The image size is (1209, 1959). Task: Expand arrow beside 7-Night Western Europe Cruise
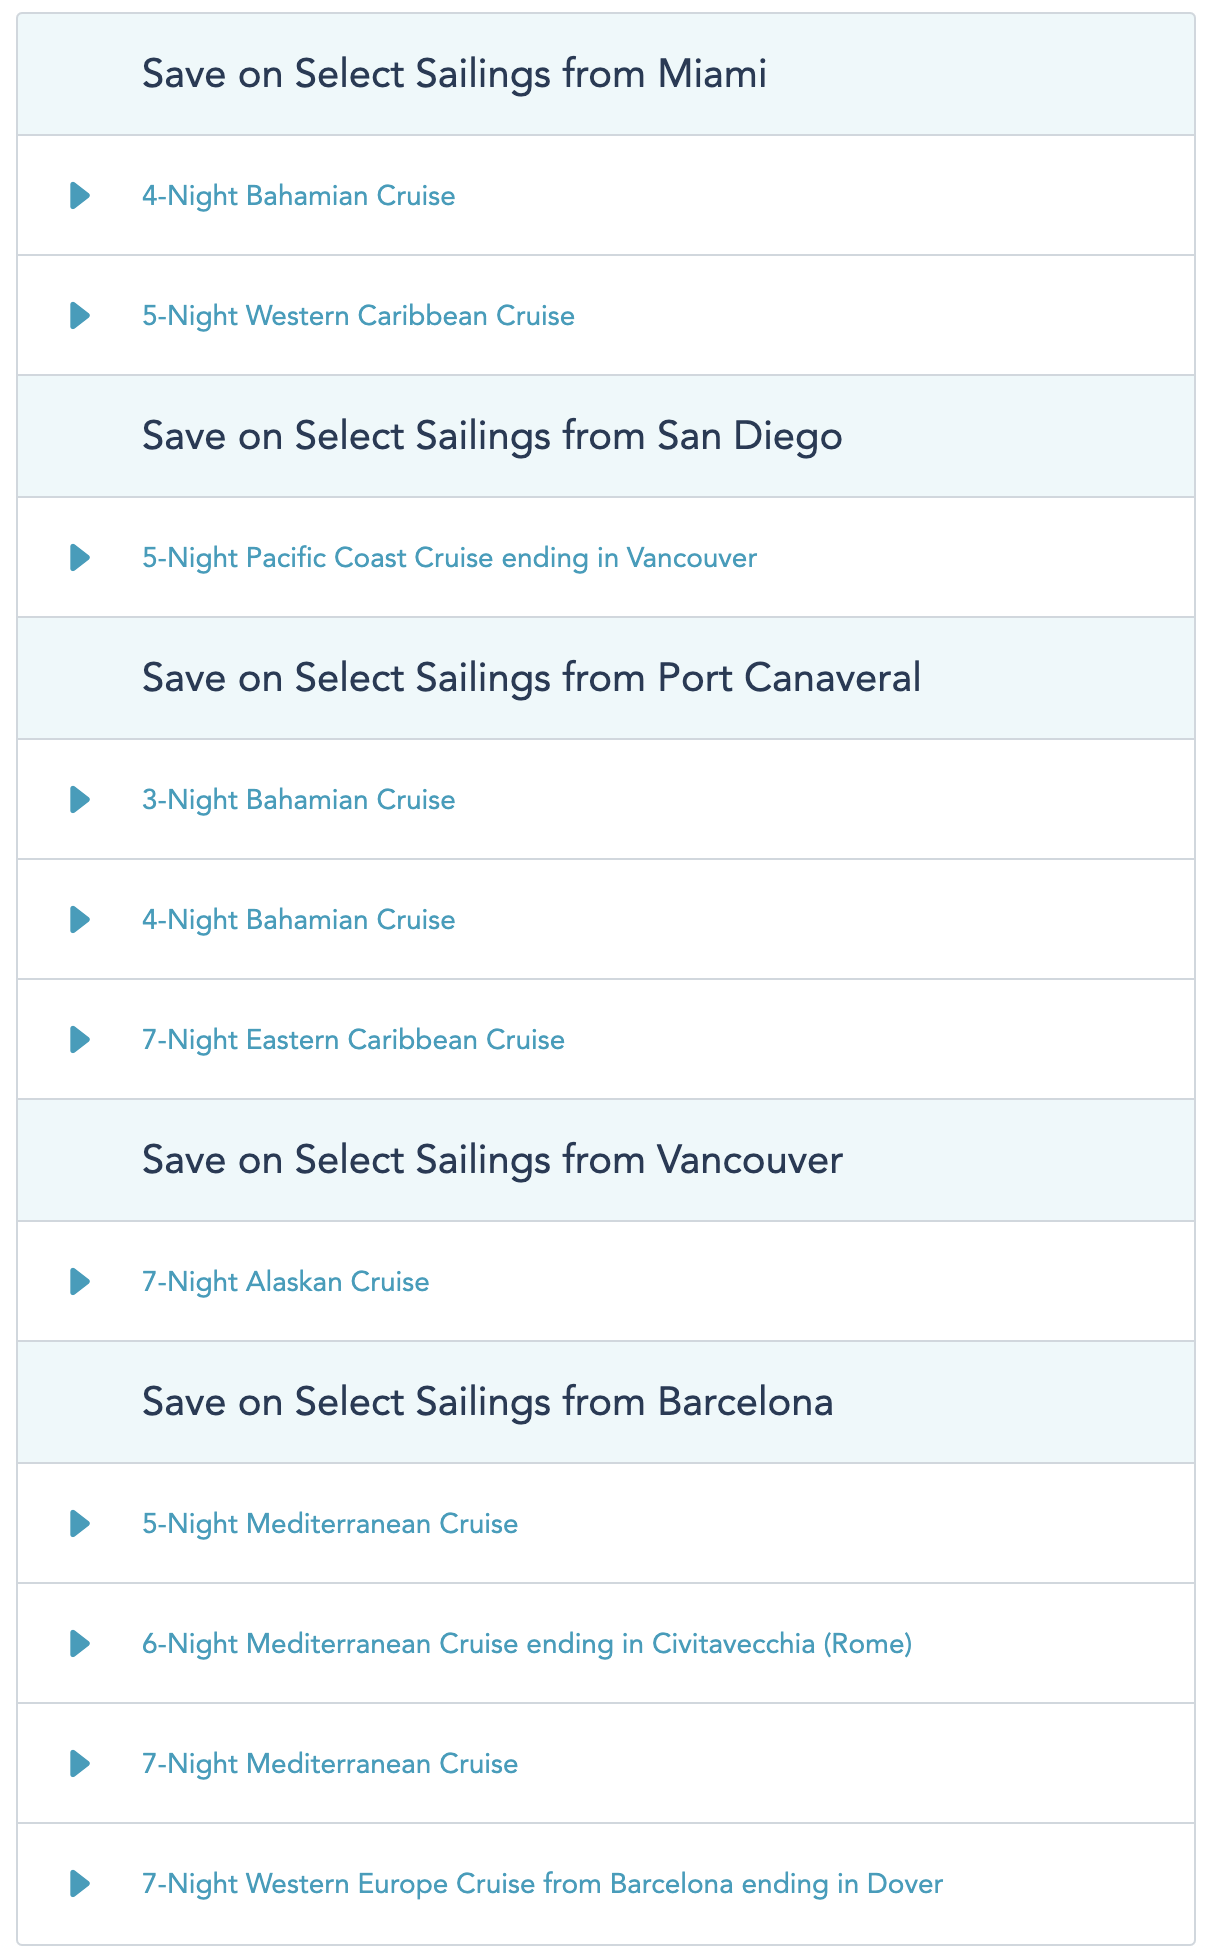click(x=80, y=1884)
